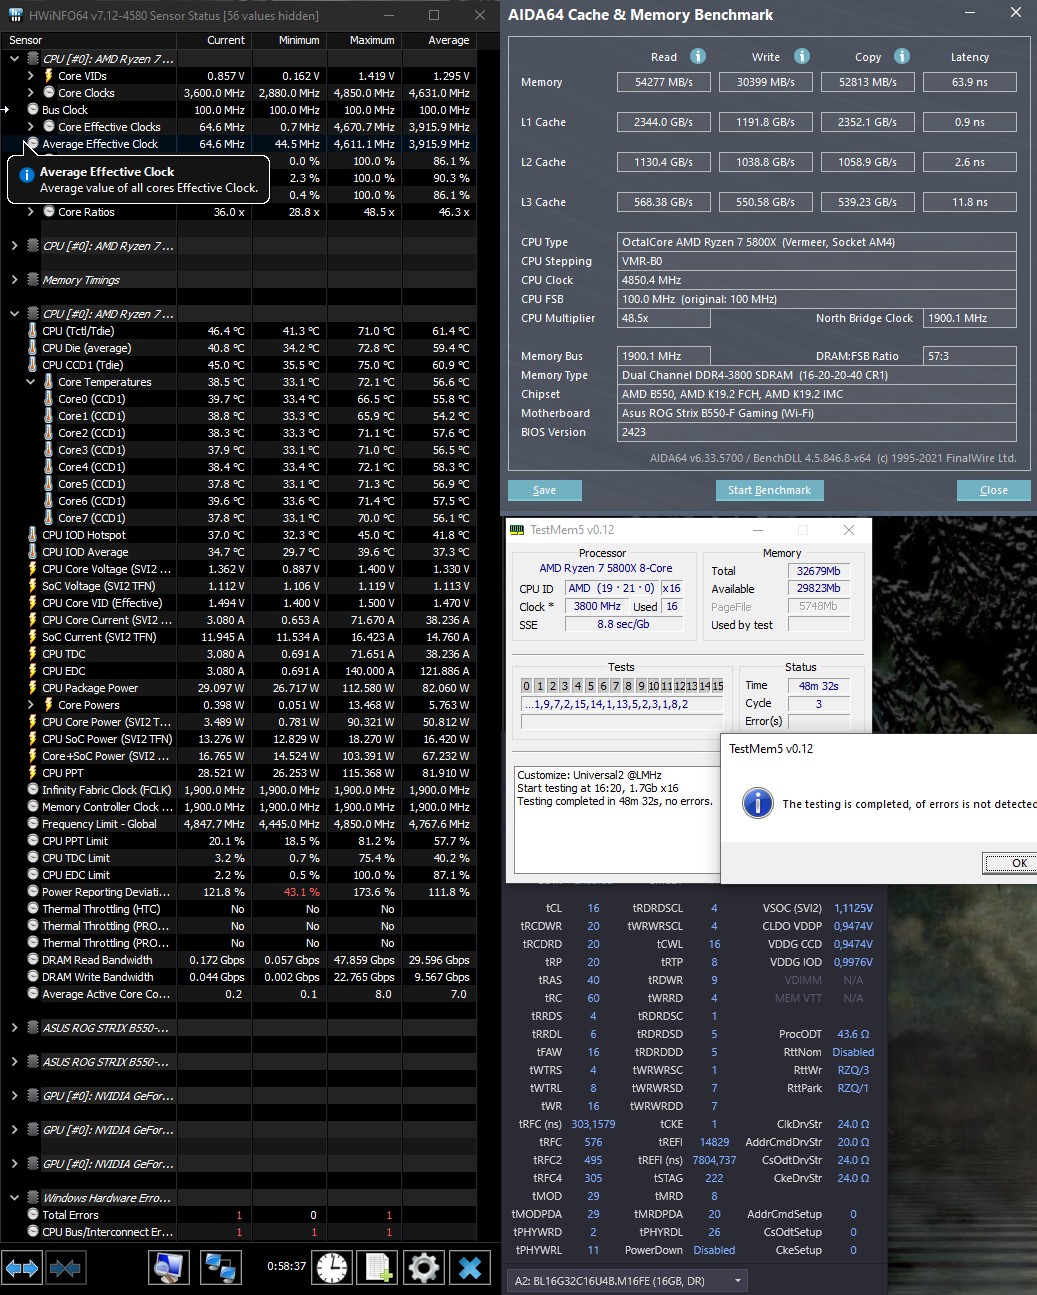Select the Power Reporting Deviation row

pos(238,892)
